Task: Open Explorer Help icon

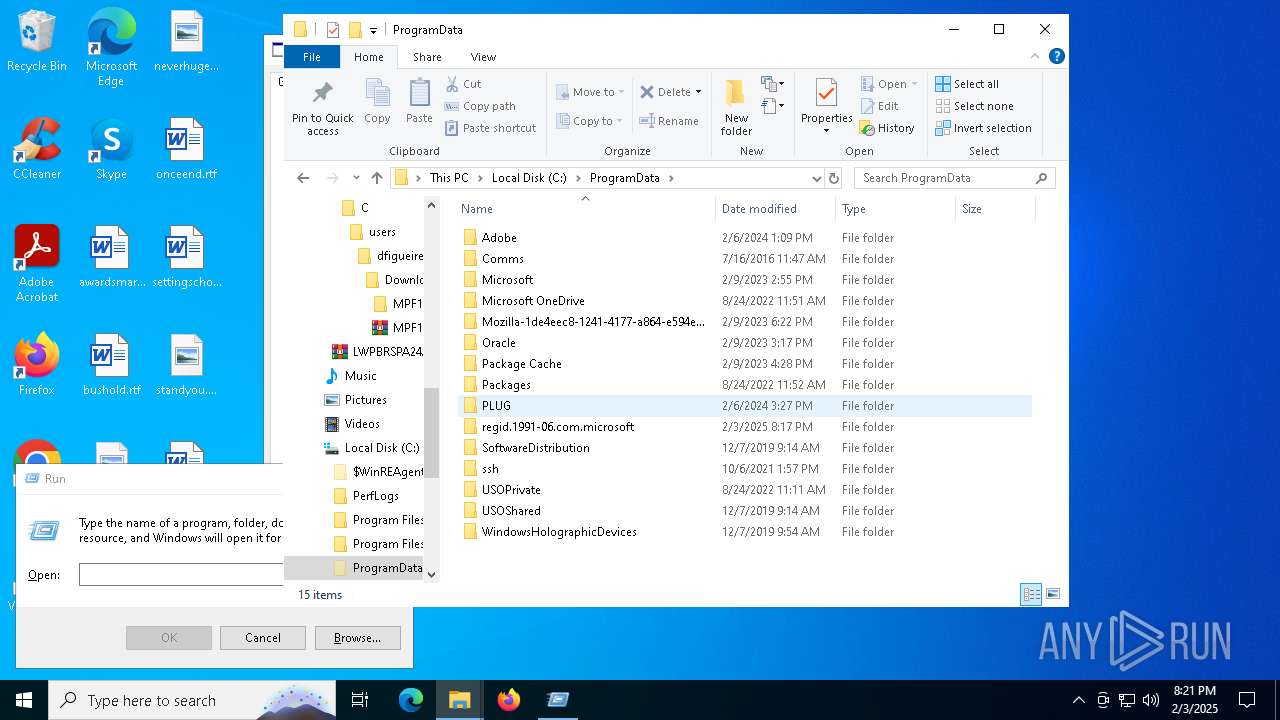Action: click(1056, 57)
